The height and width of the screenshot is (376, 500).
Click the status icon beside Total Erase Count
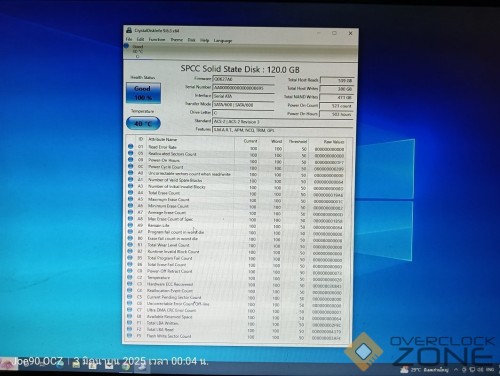(131, 192)
